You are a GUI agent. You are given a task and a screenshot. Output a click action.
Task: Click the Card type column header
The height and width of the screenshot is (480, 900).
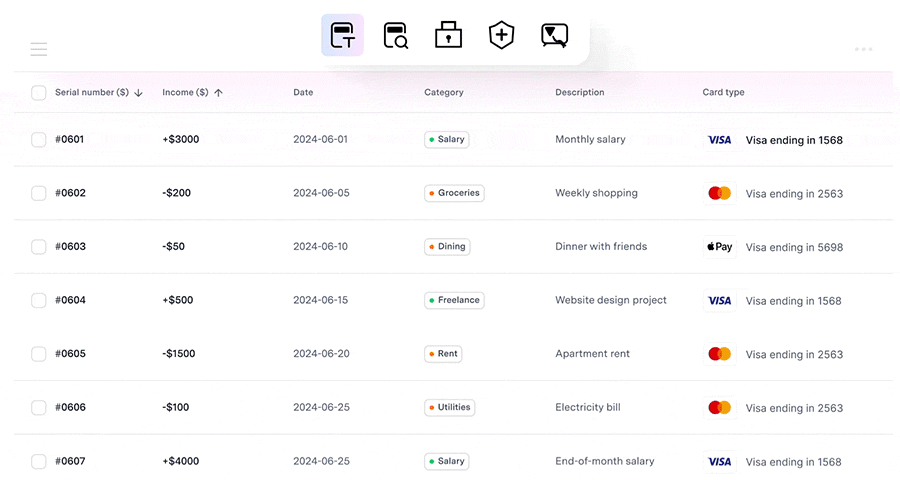click(723, 92)
